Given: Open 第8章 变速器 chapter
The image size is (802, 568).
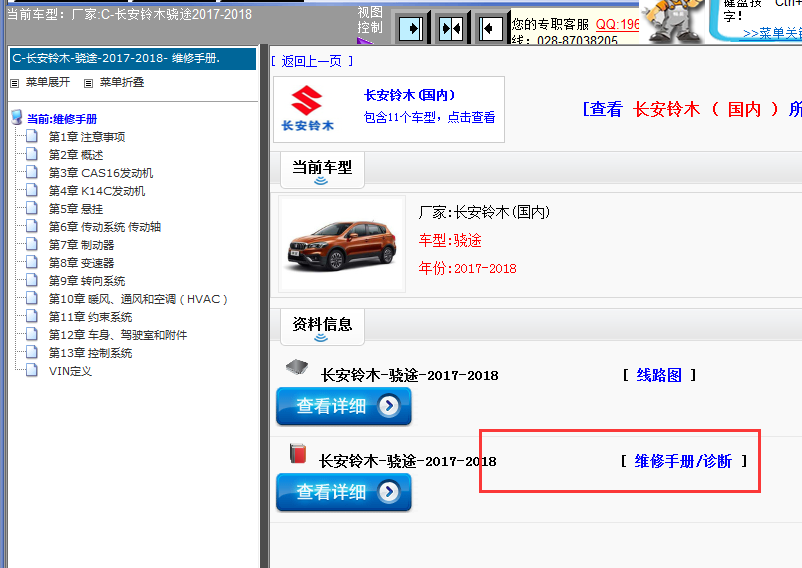Looking at the screenshot, I should click(x=82, y=263).
